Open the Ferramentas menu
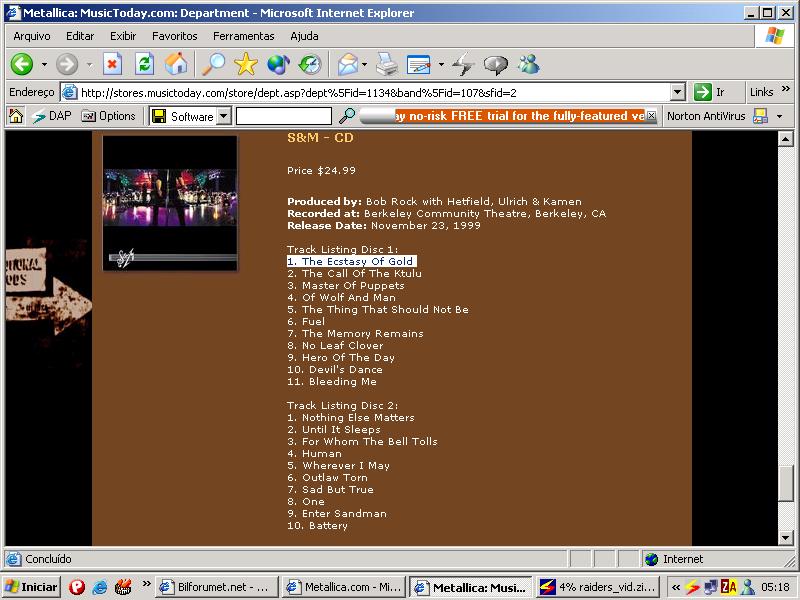Image resolution: width=800 pixels, height=600 pixels. pyautogui.click(x=243, y=36)
